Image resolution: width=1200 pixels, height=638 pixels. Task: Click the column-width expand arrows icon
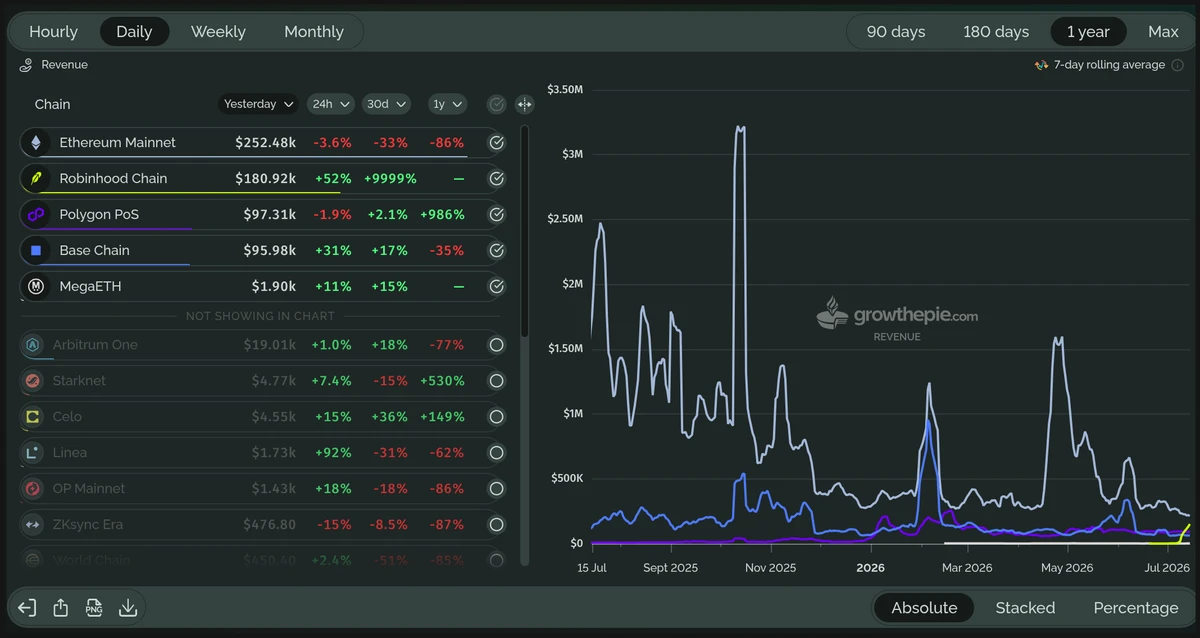click(524, 104)
